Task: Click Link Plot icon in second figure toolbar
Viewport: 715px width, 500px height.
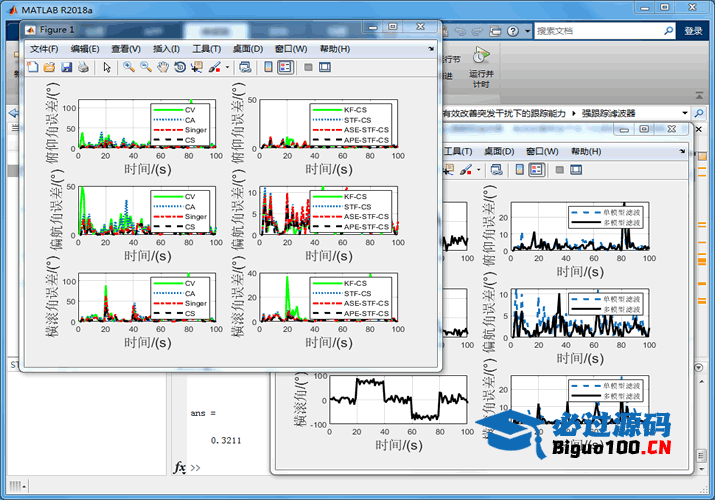Action: click(497, 170)
